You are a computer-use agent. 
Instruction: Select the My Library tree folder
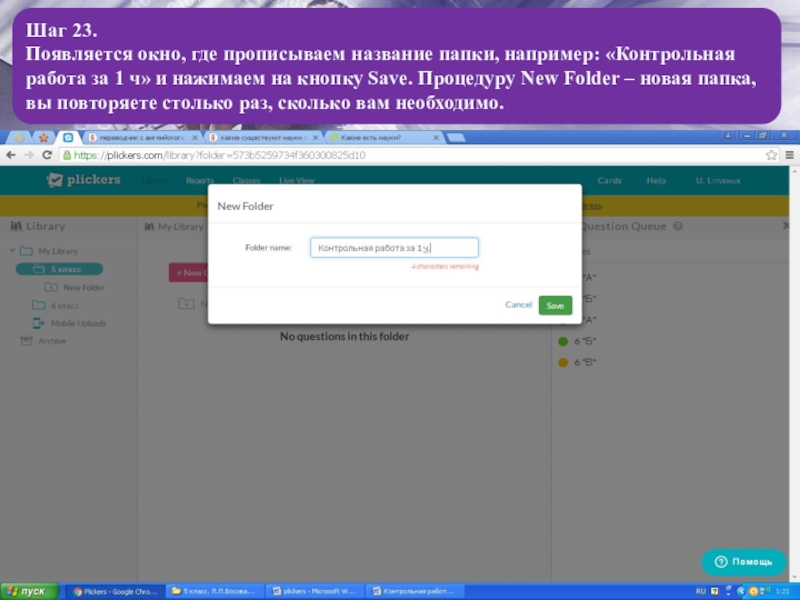pos(58,251)
